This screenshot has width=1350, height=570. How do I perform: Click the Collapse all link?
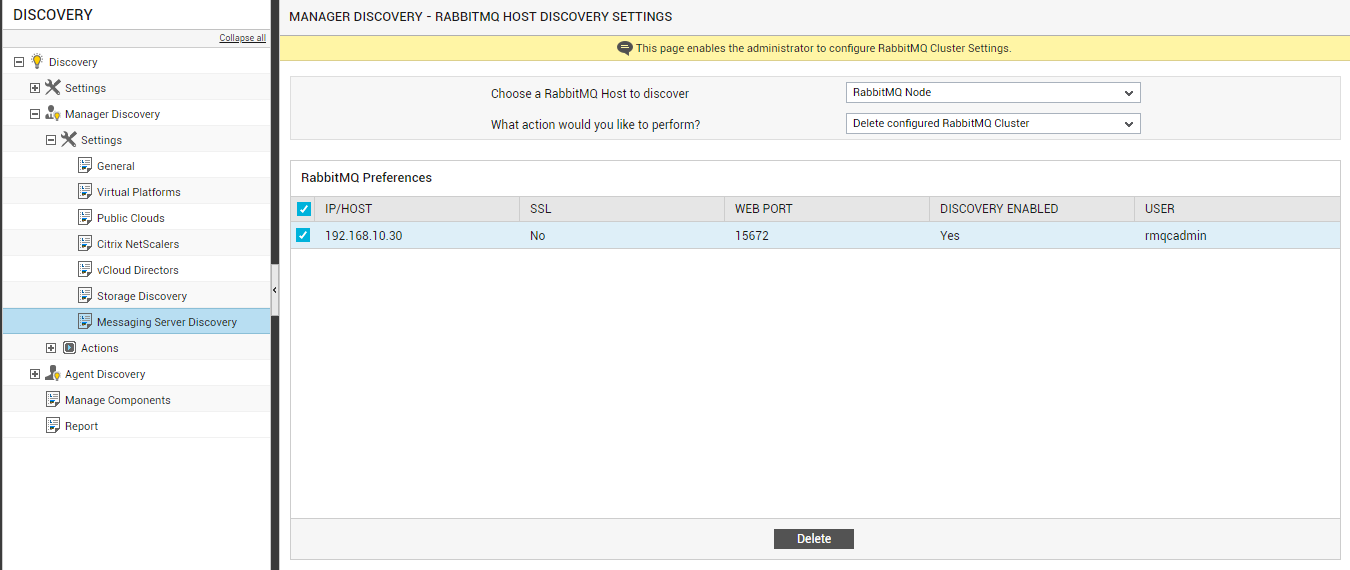[243, 38]
